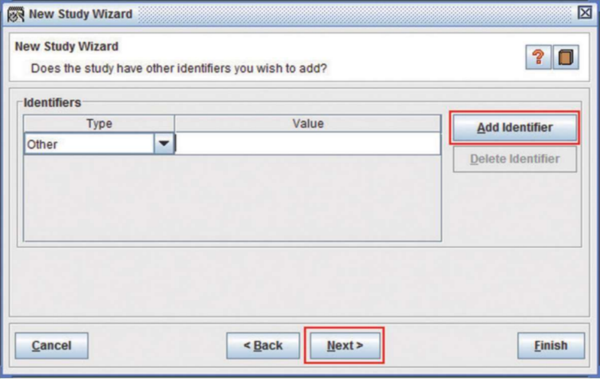Viewport: 600px width, 379px height.
Task: Select the 'Other' type combo box
Action: (x=99, y=144)
